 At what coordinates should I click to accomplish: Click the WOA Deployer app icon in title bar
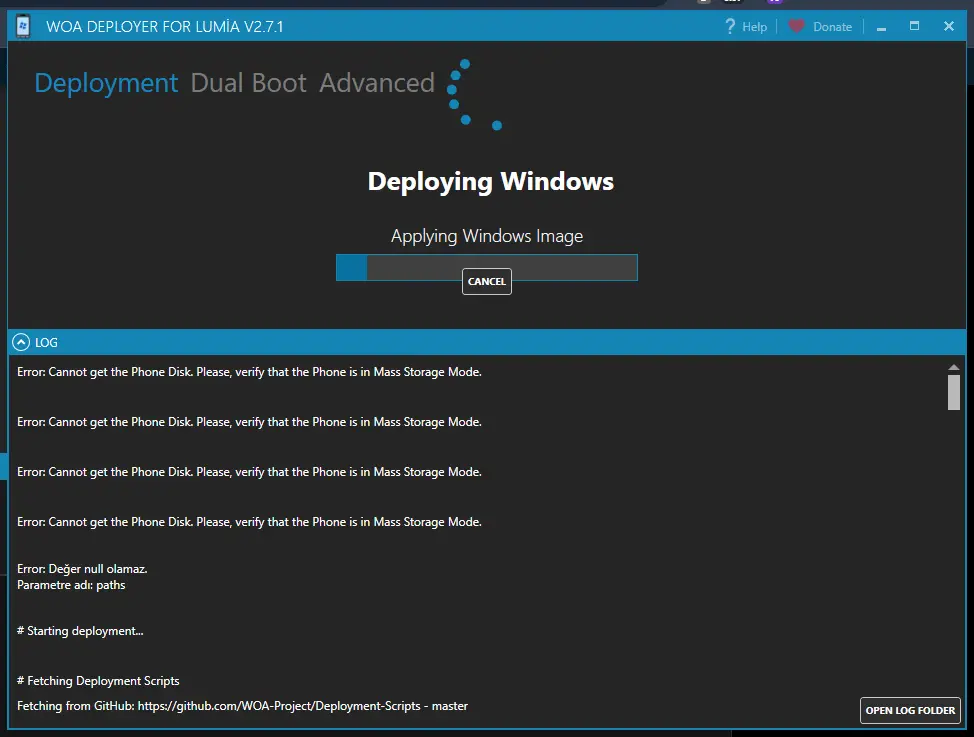23,26
